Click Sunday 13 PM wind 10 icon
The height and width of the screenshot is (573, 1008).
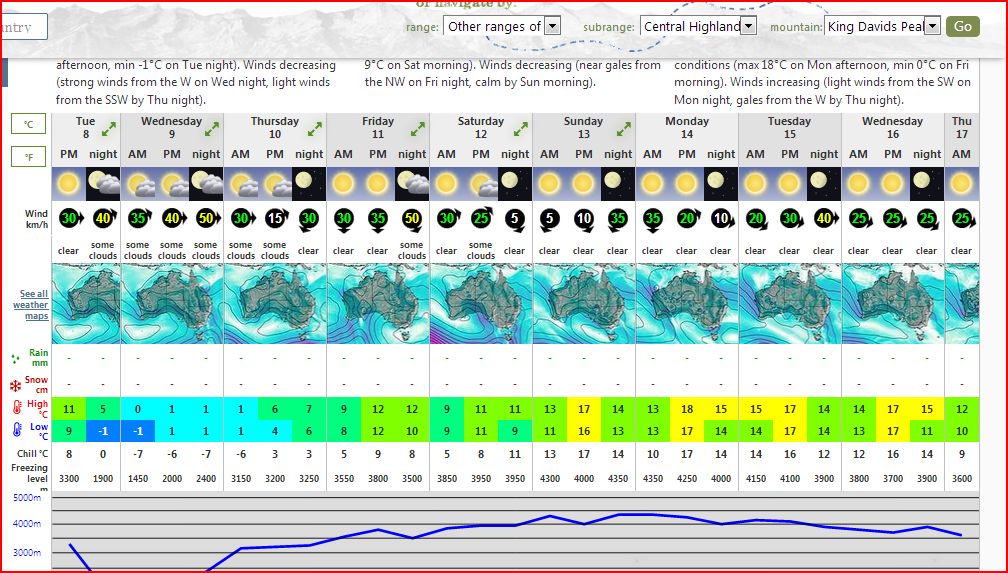(584, 219)
